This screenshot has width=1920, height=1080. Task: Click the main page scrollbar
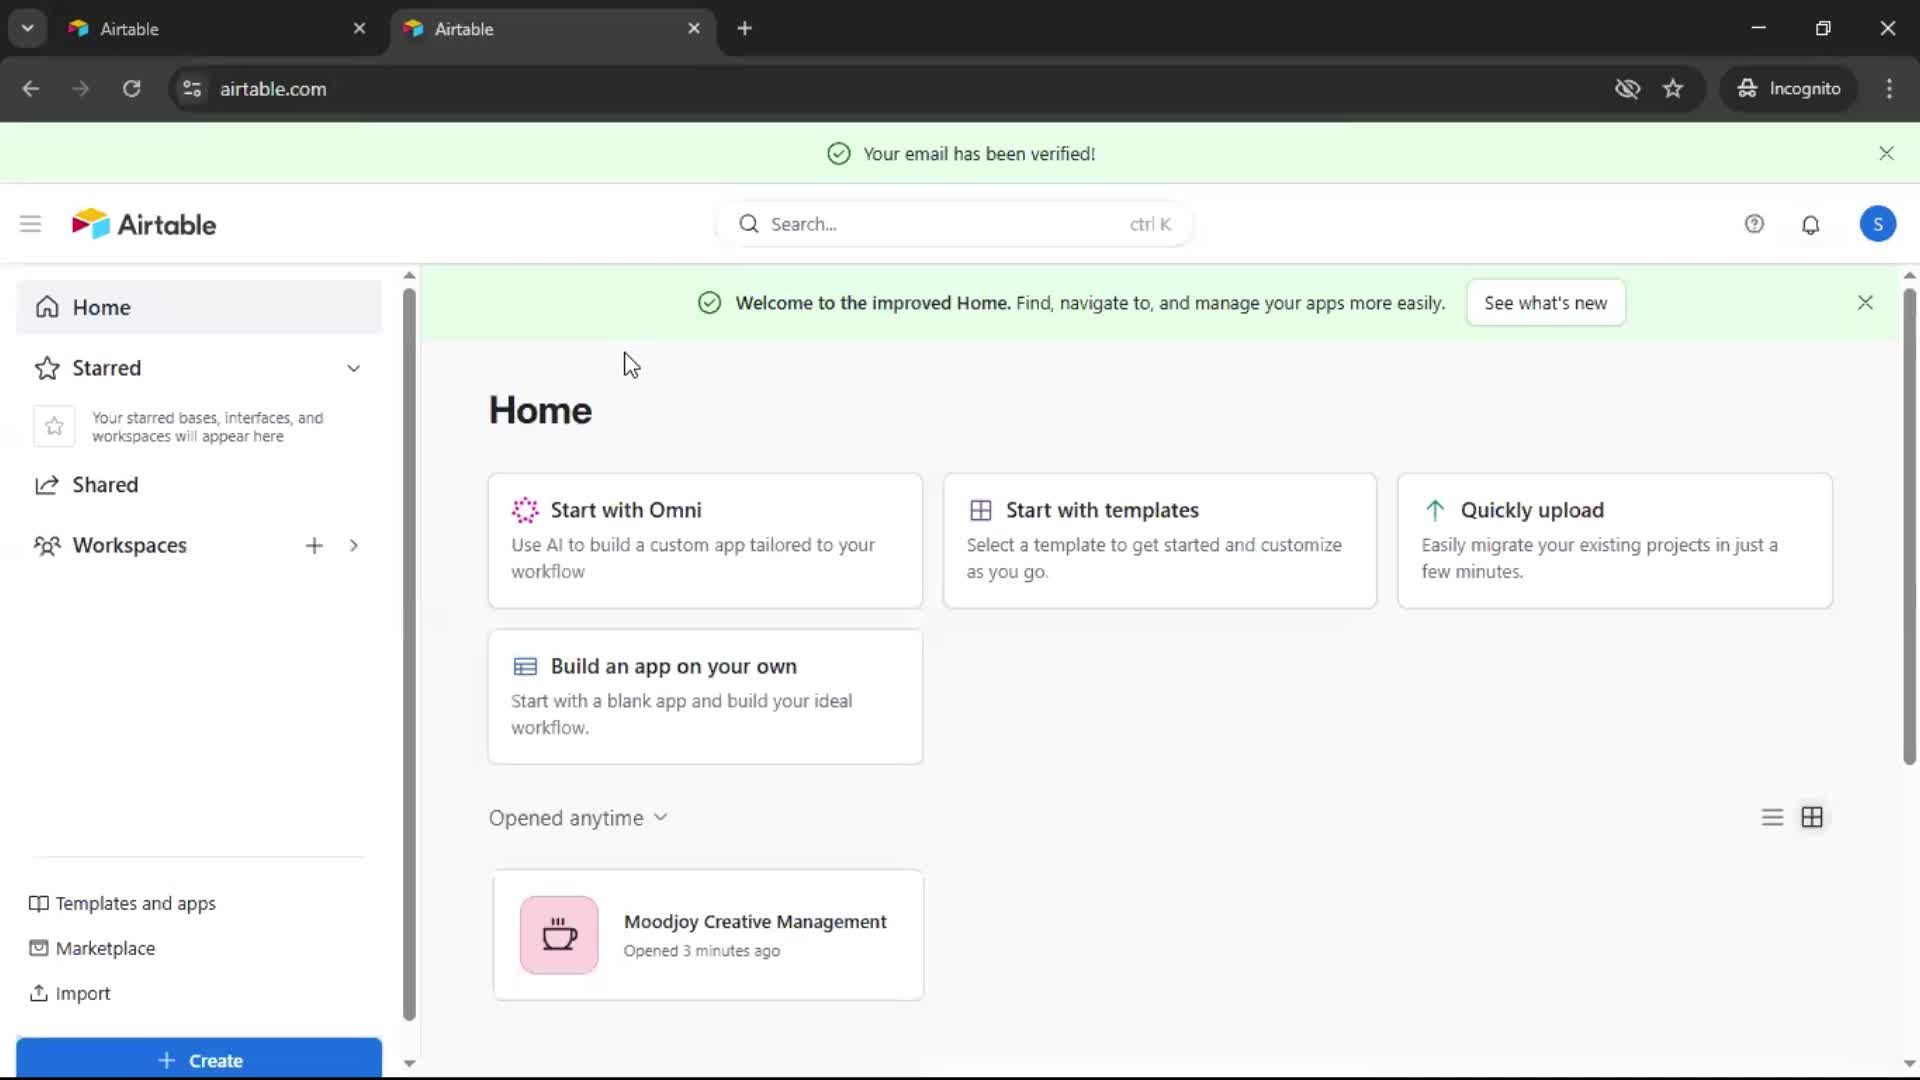[1909, 527]
